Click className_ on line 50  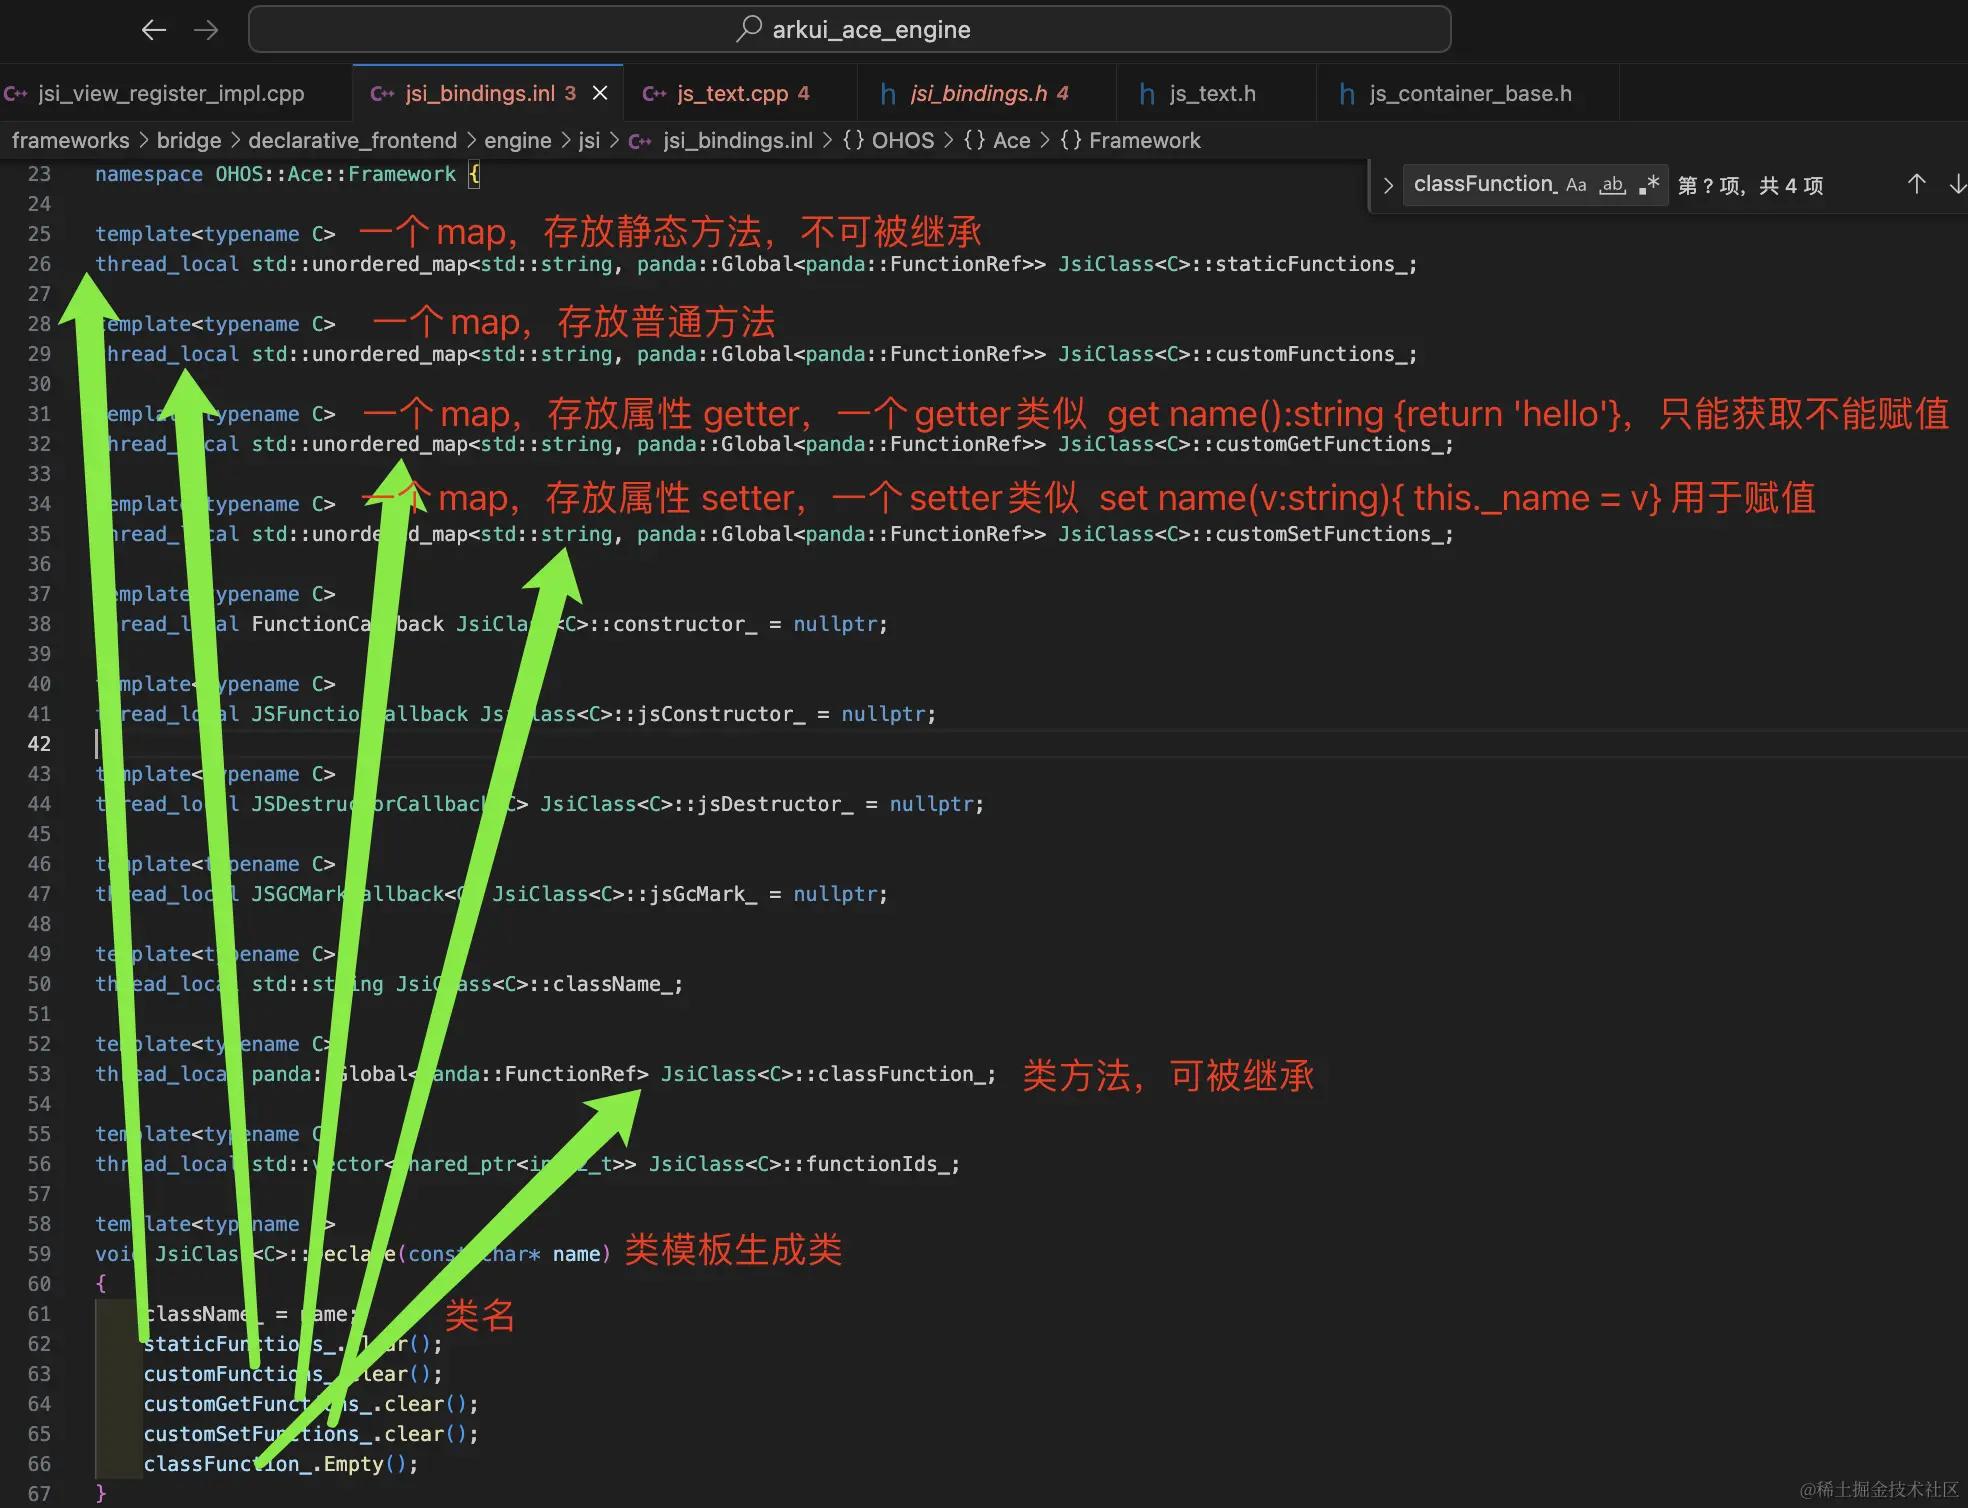(613, 984)
